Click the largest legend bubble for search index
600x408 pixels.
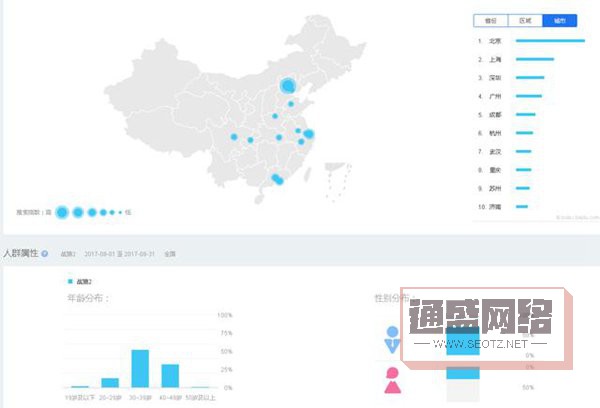point(61,212)
